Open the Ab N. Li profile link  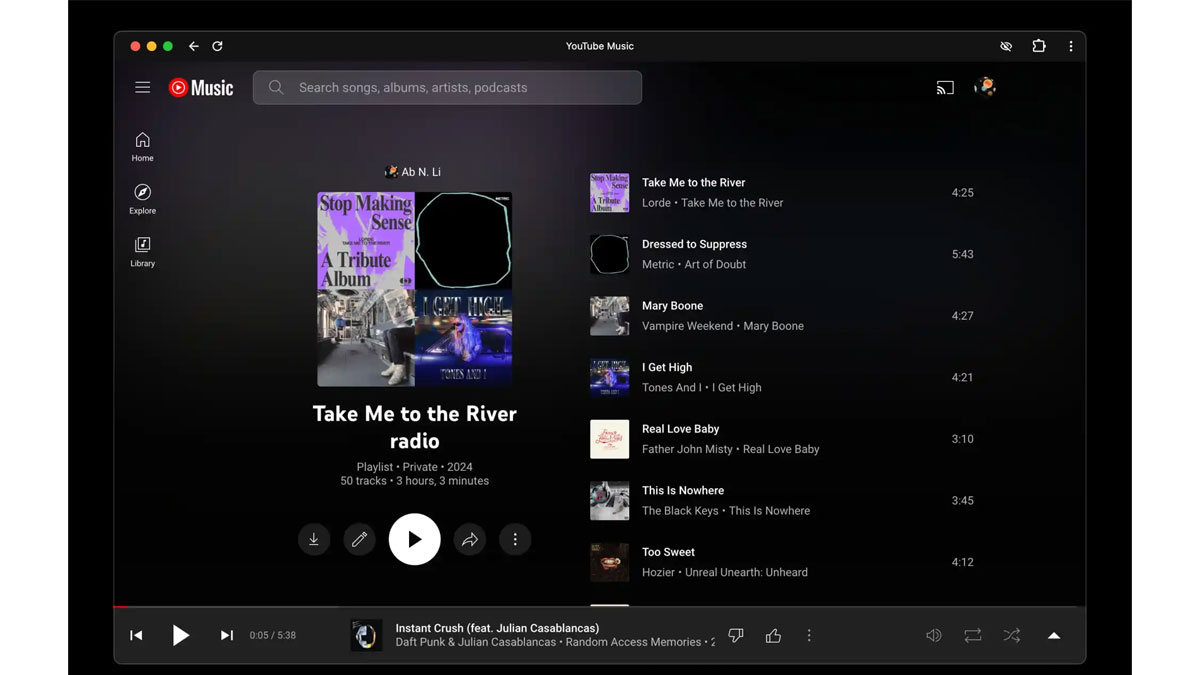(x=413, y=172)
